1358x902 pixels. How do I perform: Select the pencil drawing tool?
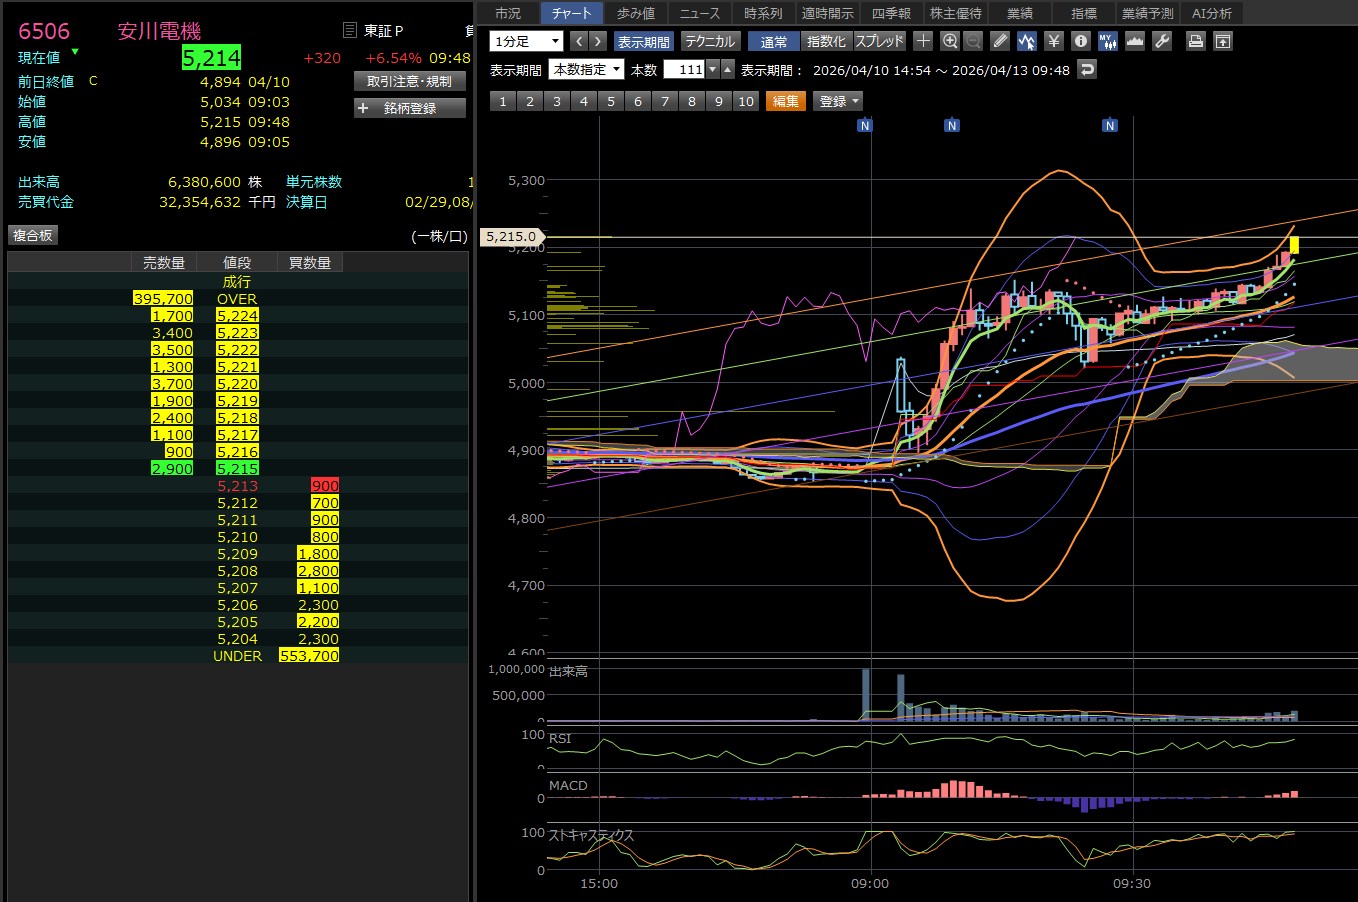pyautogui.click(x=1000, y=41)
